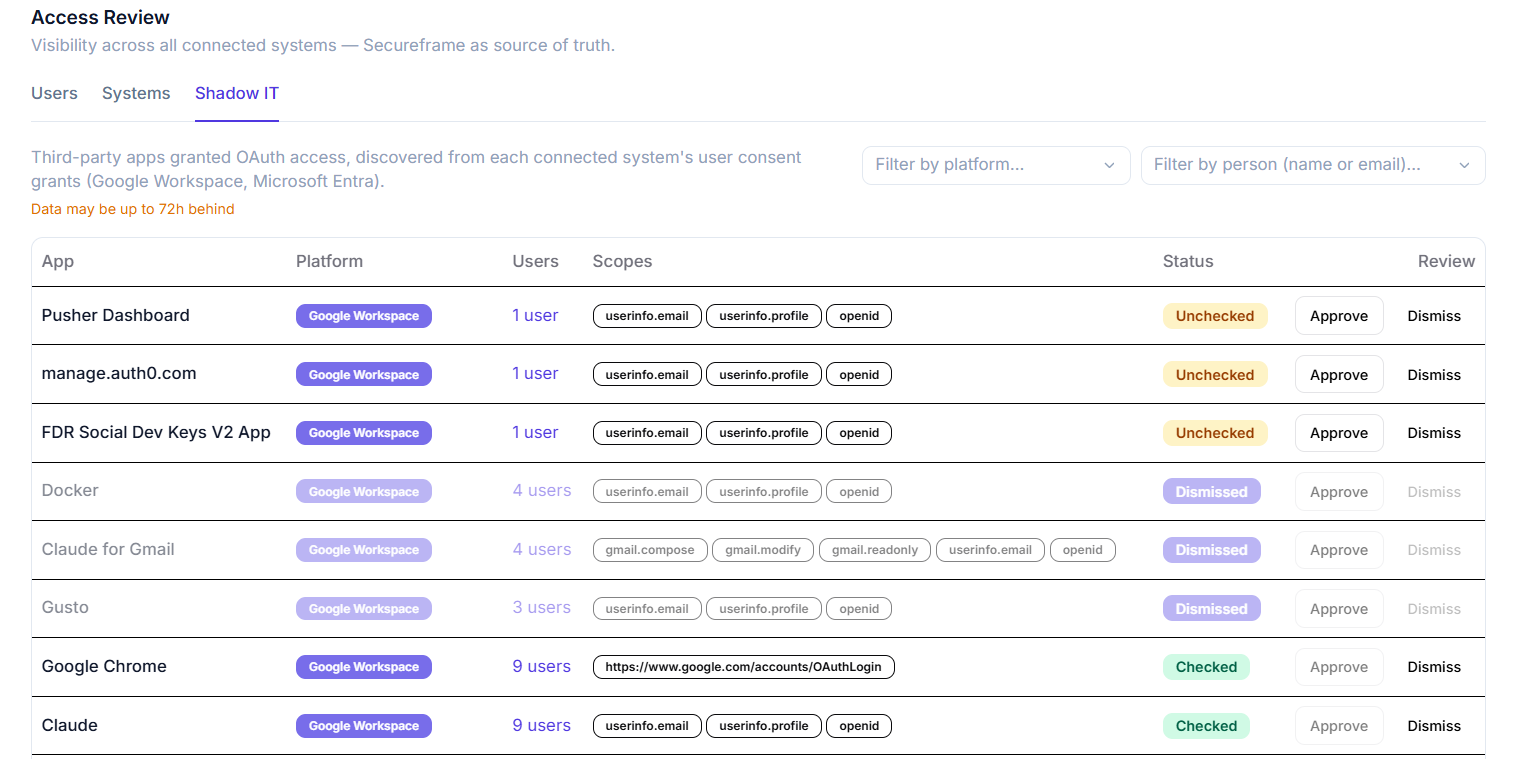Click the Pusher Dashboard app name
This screenshot has width=1530, height=759.
pyautogui.click(x=116, y=315)
